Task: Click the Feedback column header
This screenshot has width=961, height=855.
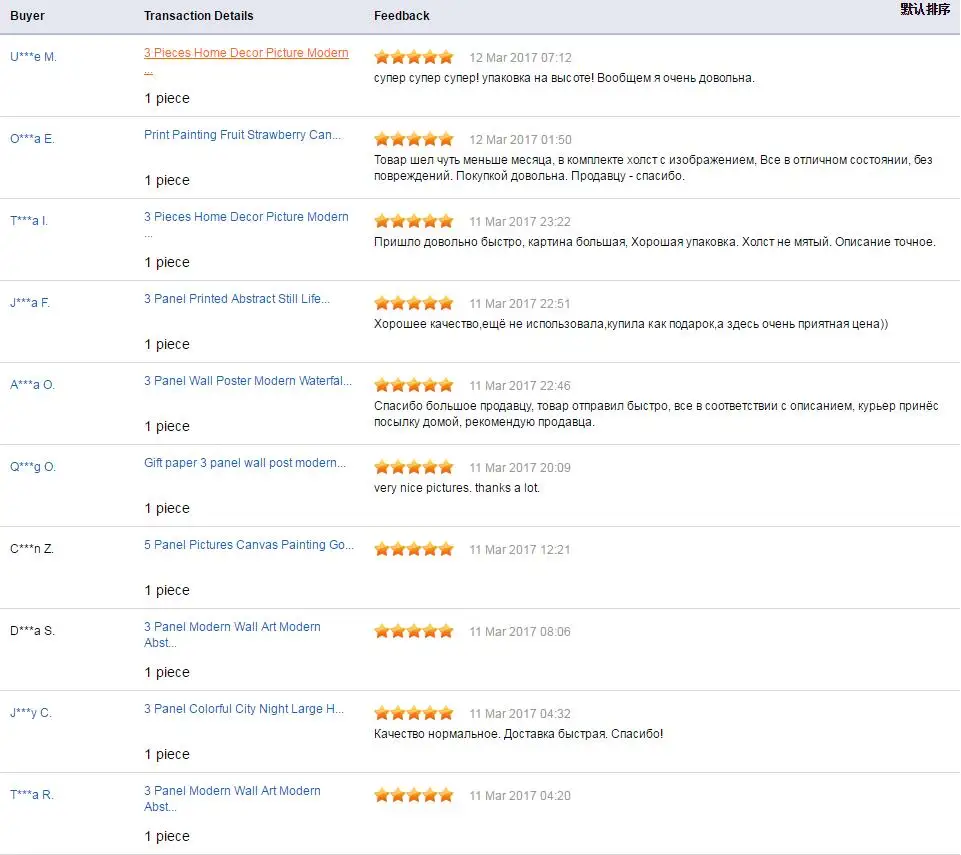Action: coord(401,15)
